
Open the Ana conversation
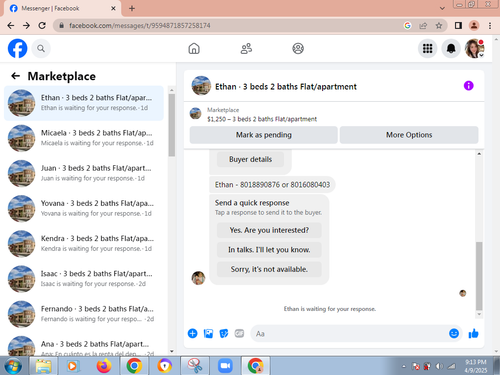click(x=84, y=345)
